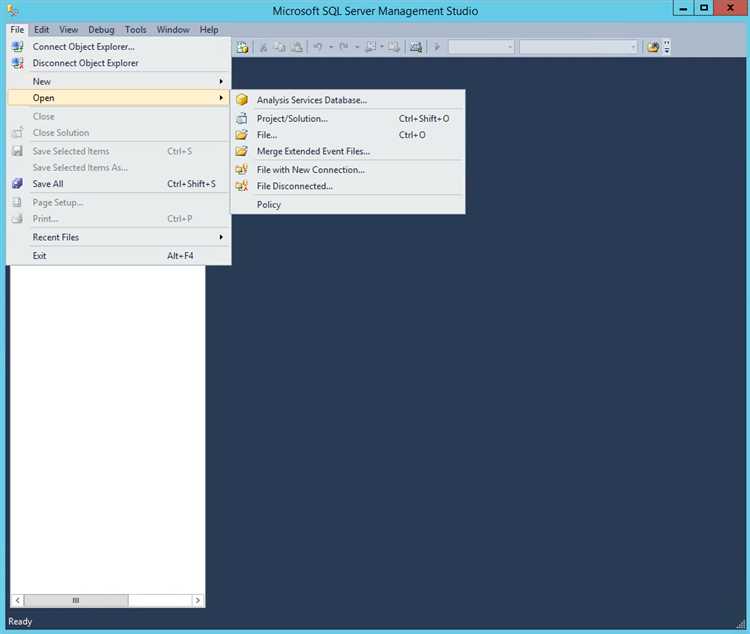Open the Debug menu
The height and width of the screenshot is (634, 750).
point(101,30)
